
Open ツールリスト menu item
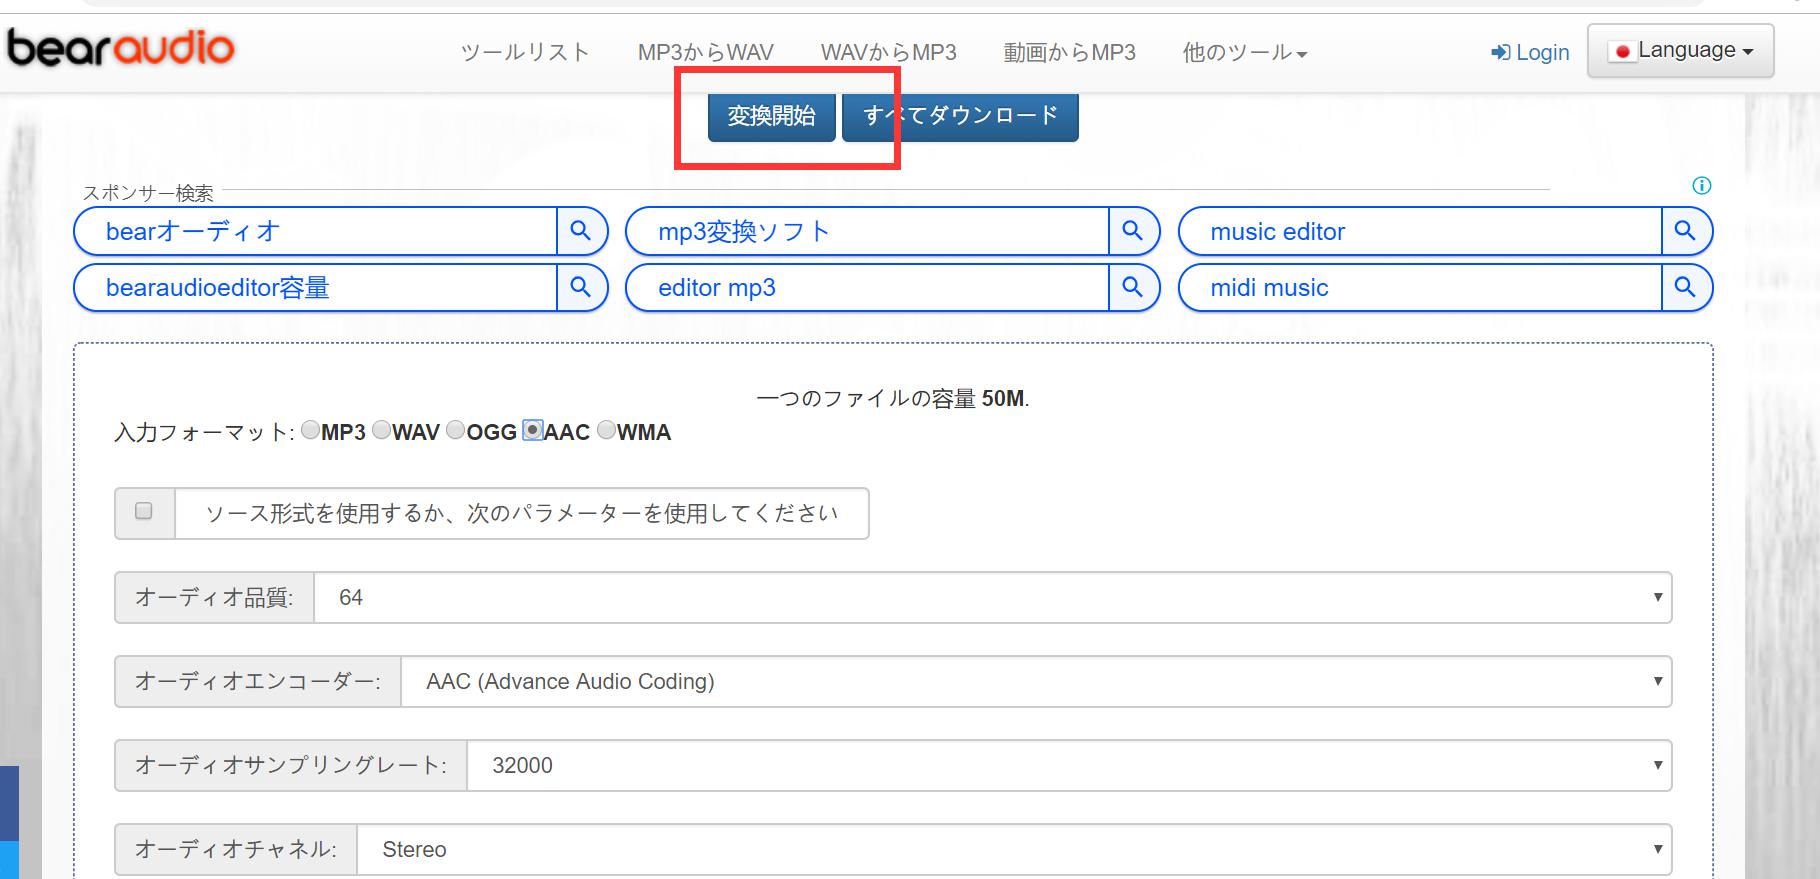point(525,52)
